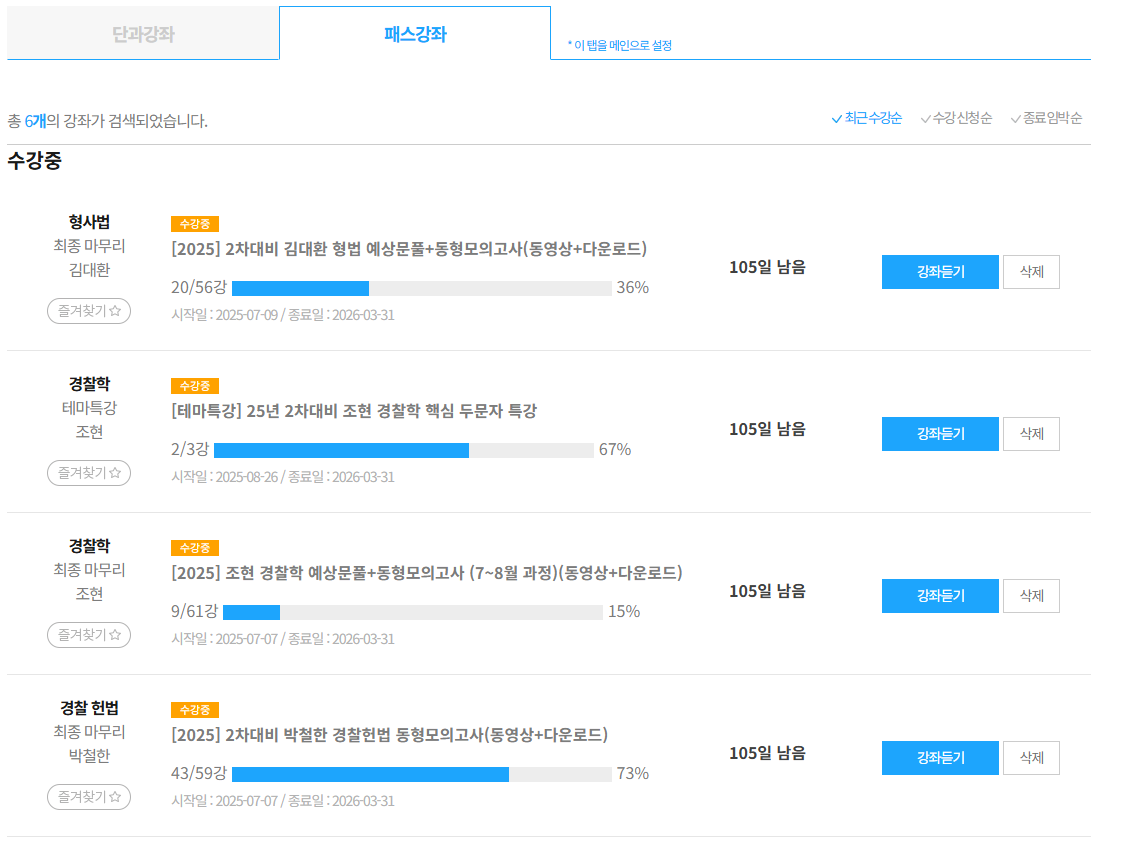Image resolution: width=1135 pixels, height=851 pixels.
Task: Delete 김대환 형법 course with 삭제
Action: point(1031,272)
